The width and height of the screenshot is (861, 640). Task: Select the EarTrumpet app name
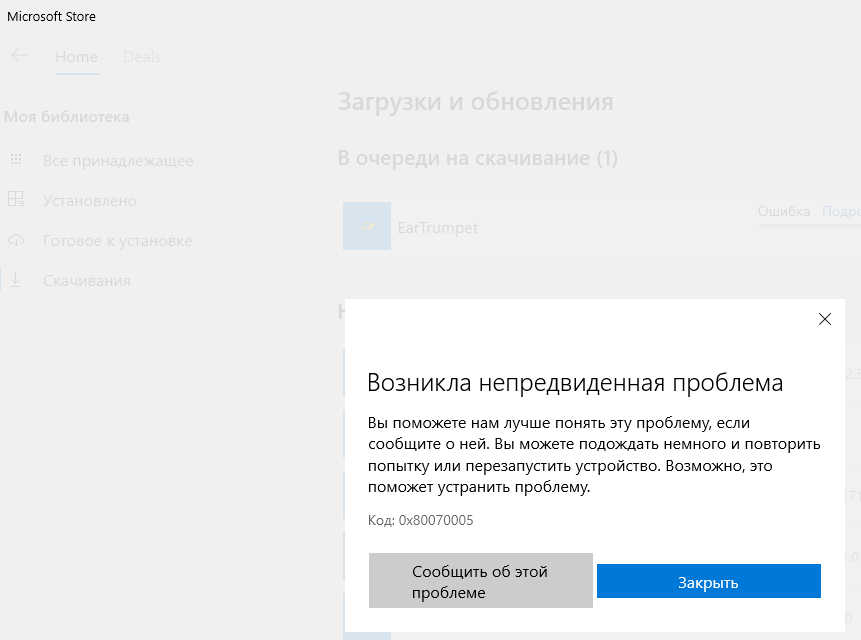pos(438,228)
